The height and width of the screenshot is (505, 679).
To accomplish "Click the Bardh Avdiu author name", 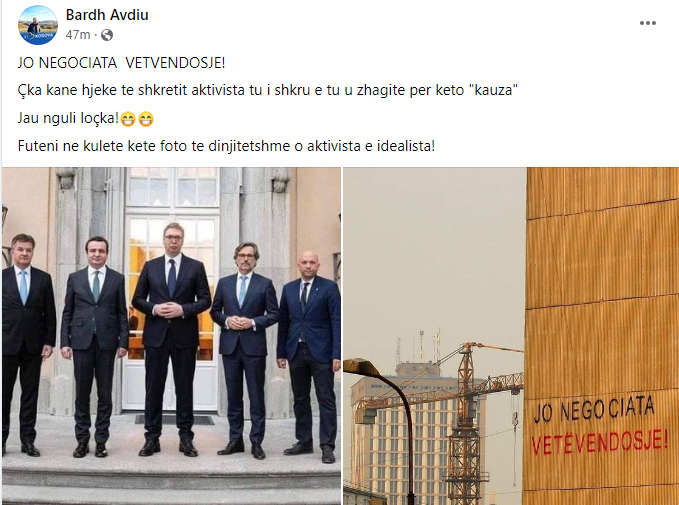I will 107,15.
